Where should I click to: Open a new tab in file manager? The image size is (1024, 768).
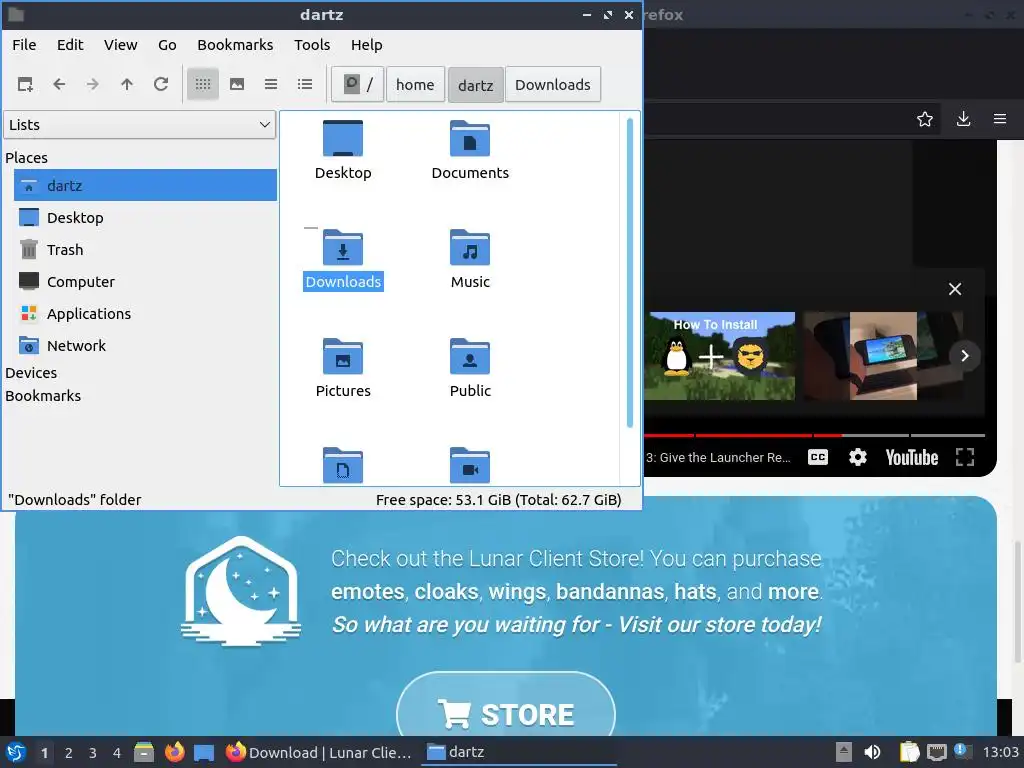point(25,84)
